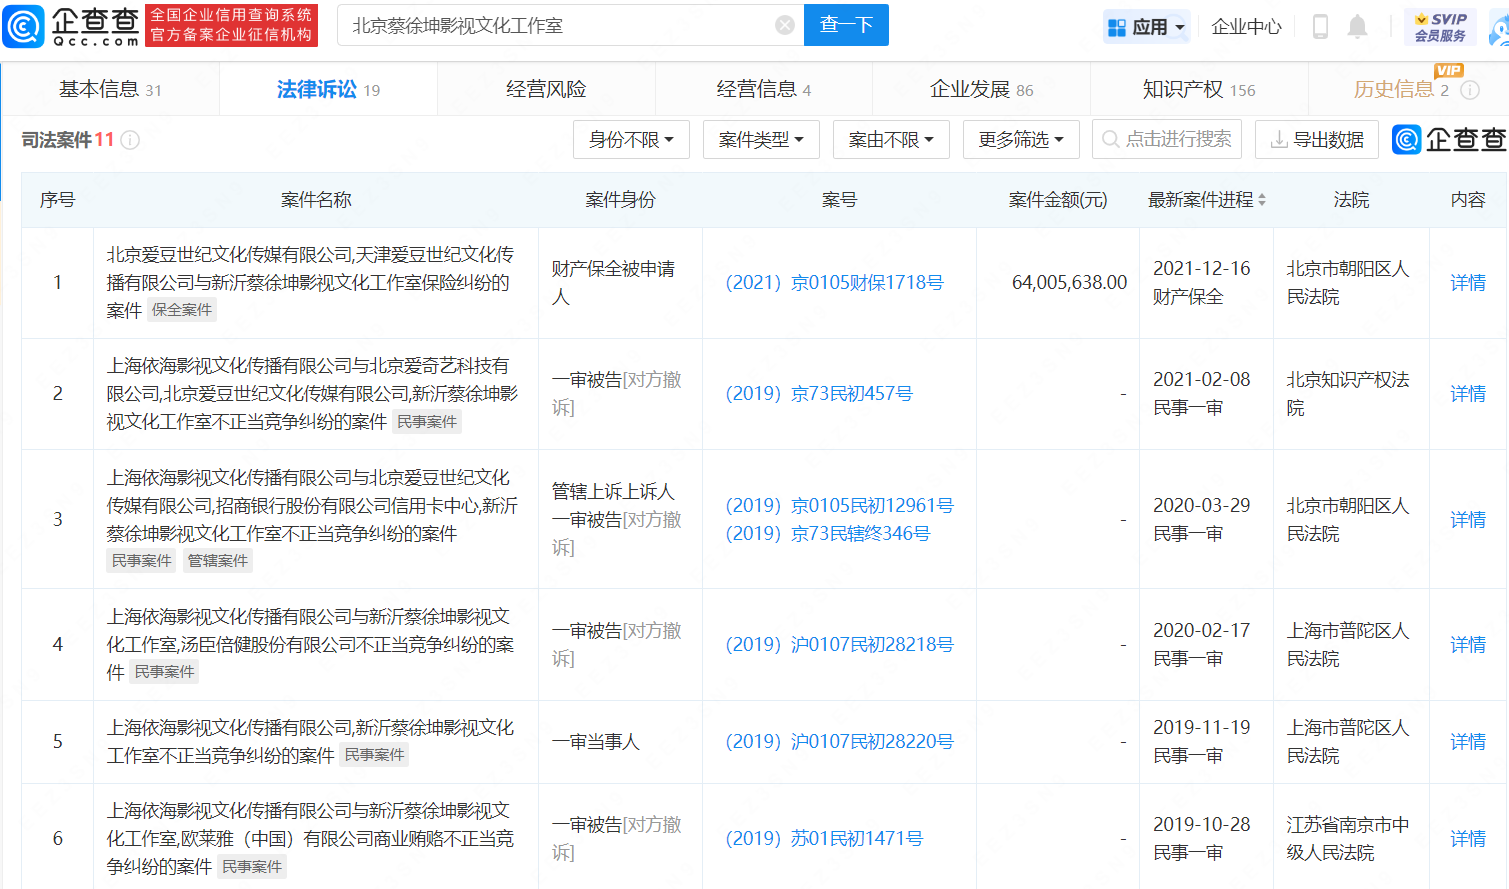Screen dimensions: 1509x889
Task: Expand the 更多筛选 dropdown
Action: [x=1021, y=140]
